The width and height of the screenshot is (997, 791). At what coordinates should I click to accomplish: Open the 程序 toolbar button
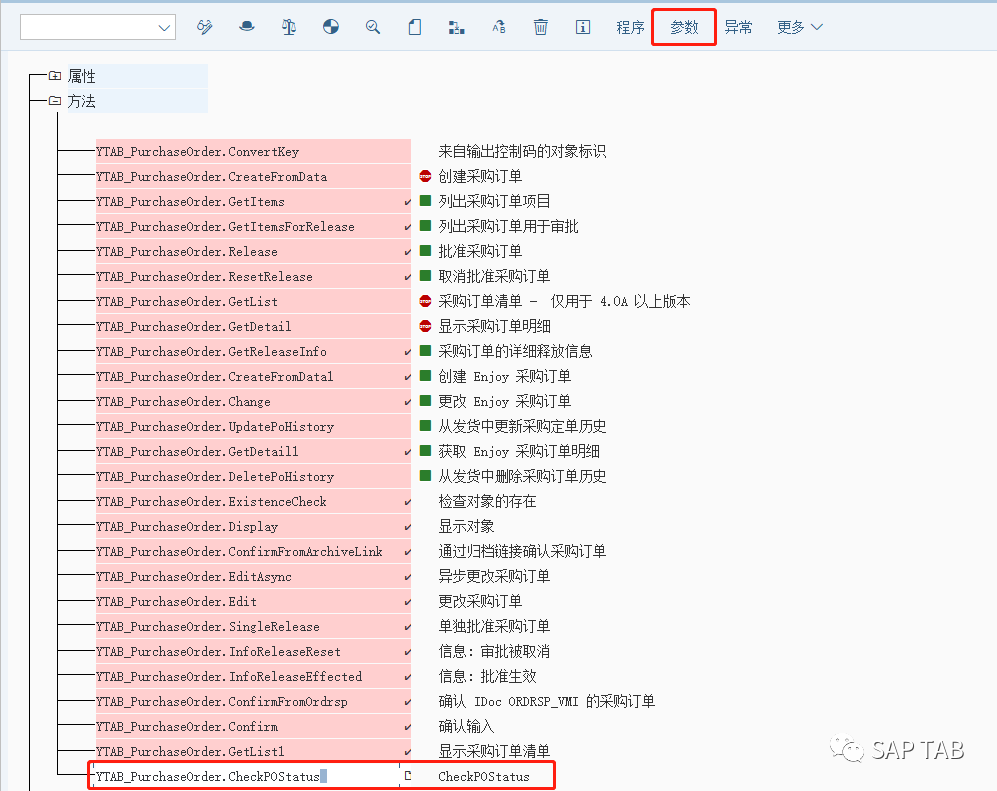[630, 27]
